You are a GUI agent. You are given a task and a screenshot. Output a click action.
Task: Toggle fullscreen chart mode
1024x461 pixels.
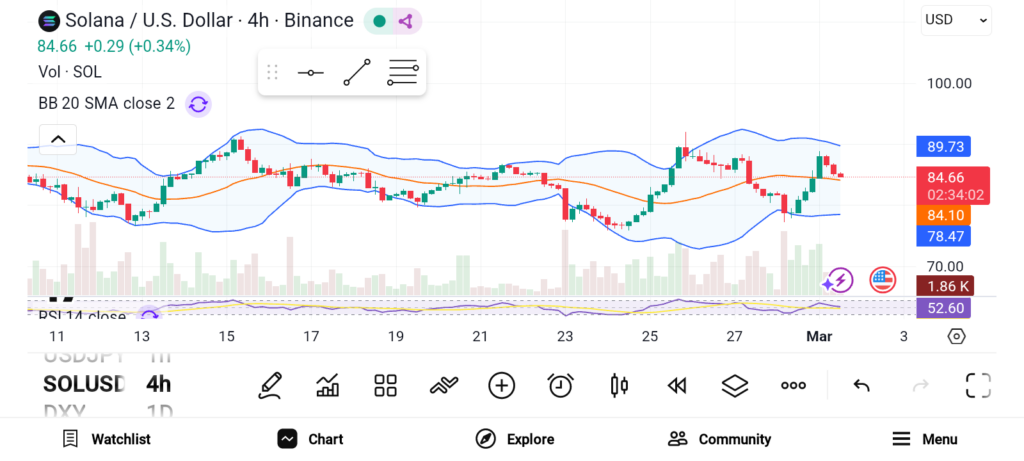pyautogui.click(x=977, y=385)
